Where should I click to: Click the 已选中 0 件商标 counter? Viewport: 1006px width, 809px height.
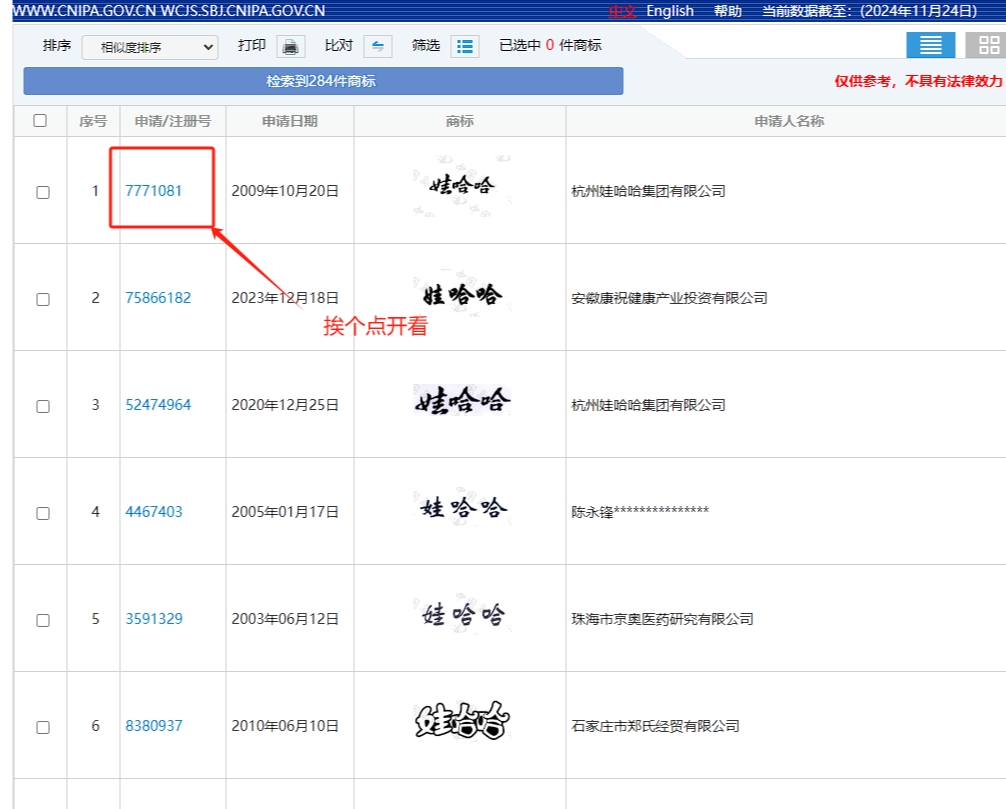(x=550, y=45)
